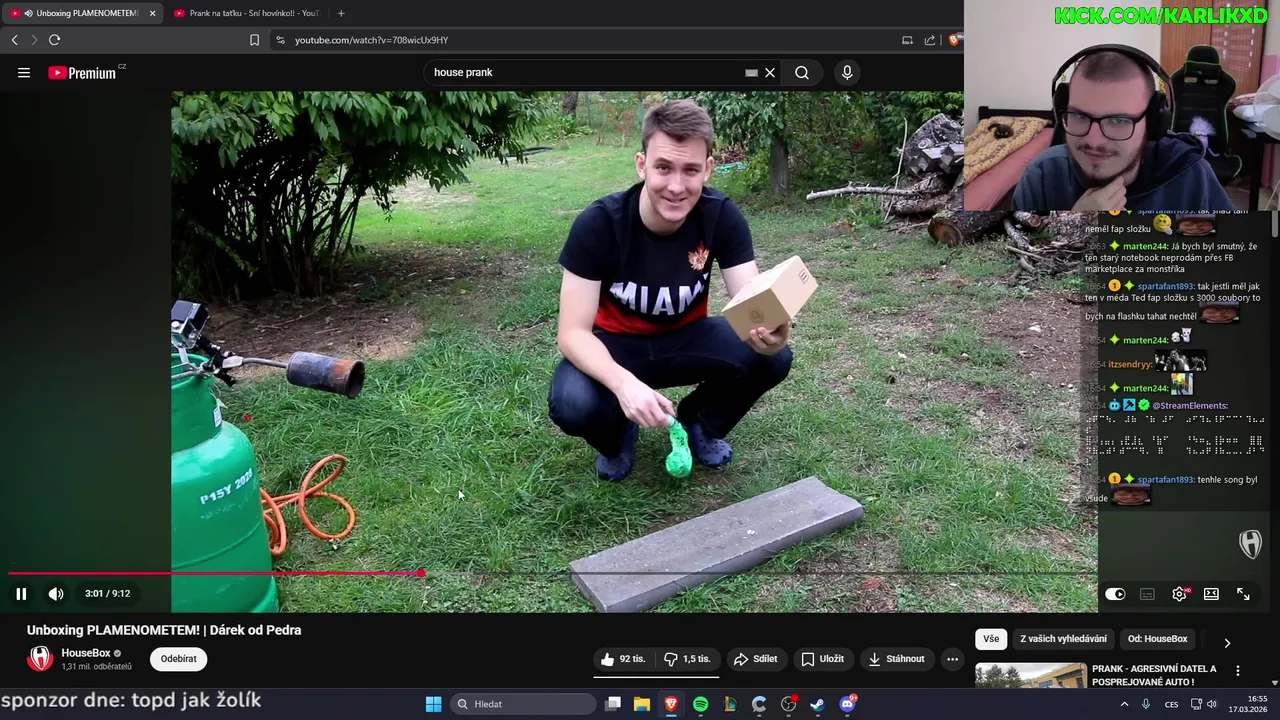1280x720 pixels.
Task: Open Brave Shields lion icon
Action: (x=954, y=40)
